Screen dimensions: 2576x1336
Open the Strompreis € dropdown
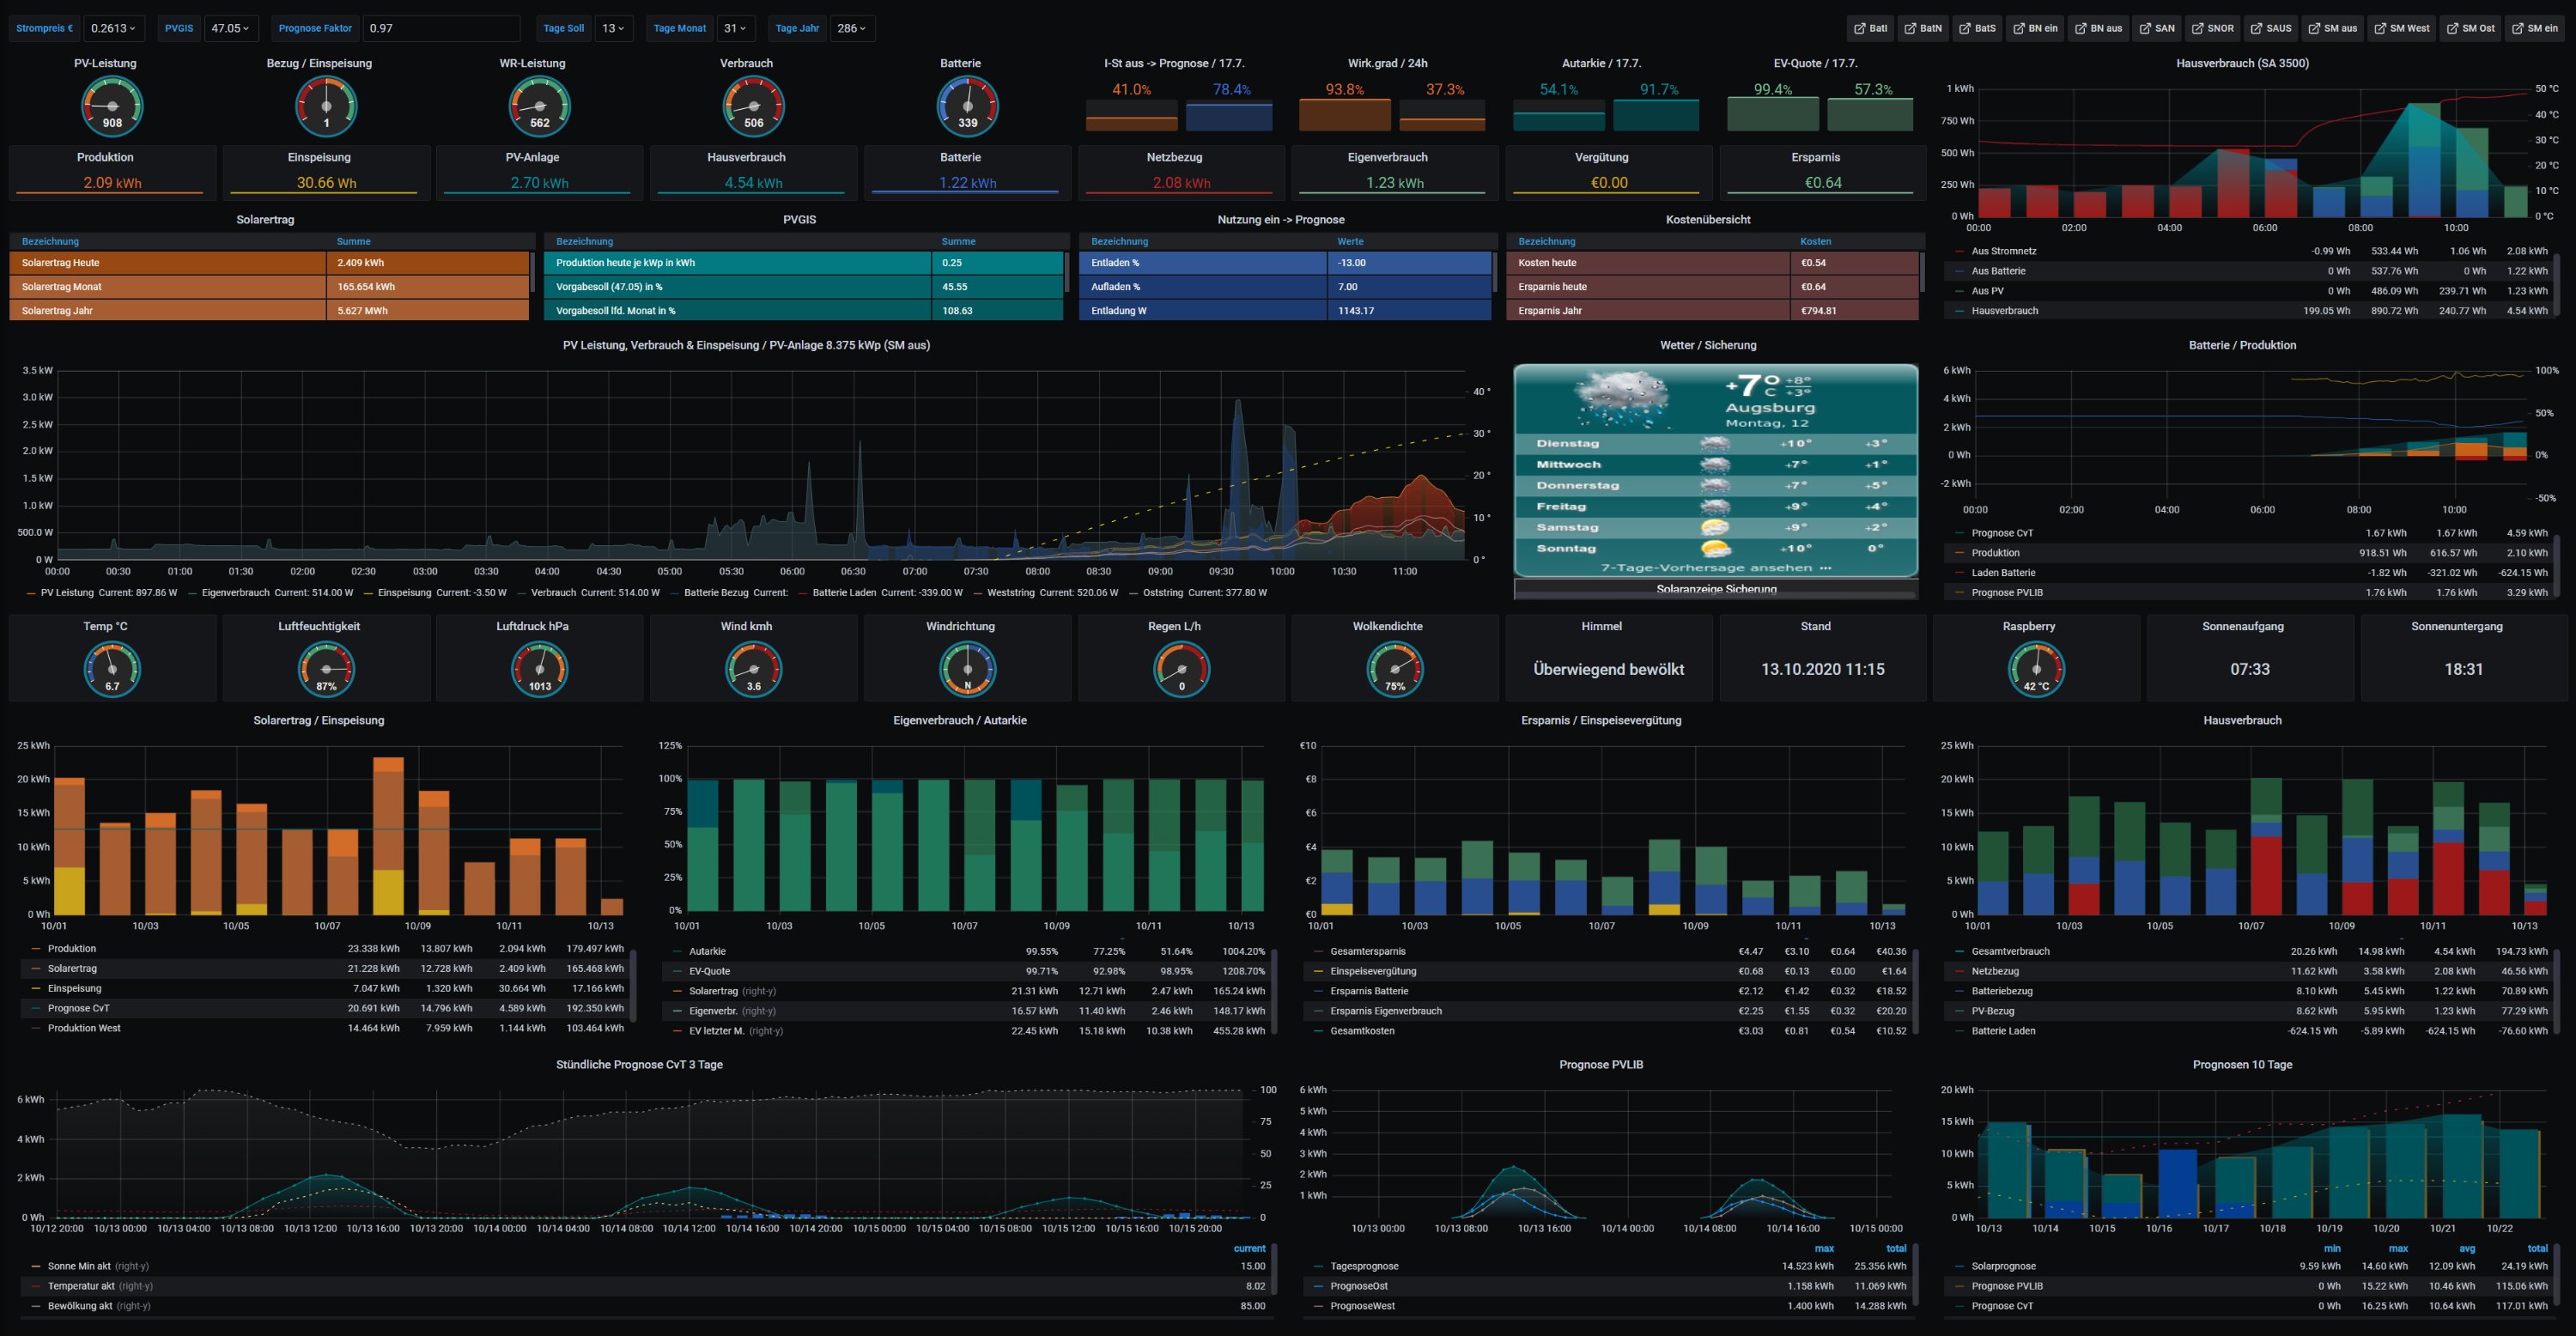113,28
